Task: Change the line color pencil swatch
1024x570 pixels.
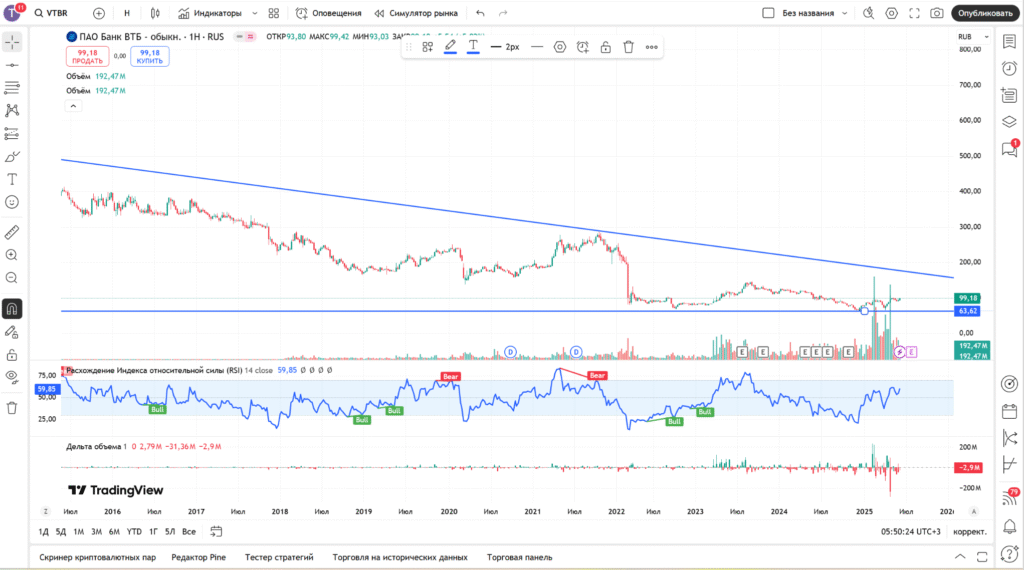Action: [450, 47]
